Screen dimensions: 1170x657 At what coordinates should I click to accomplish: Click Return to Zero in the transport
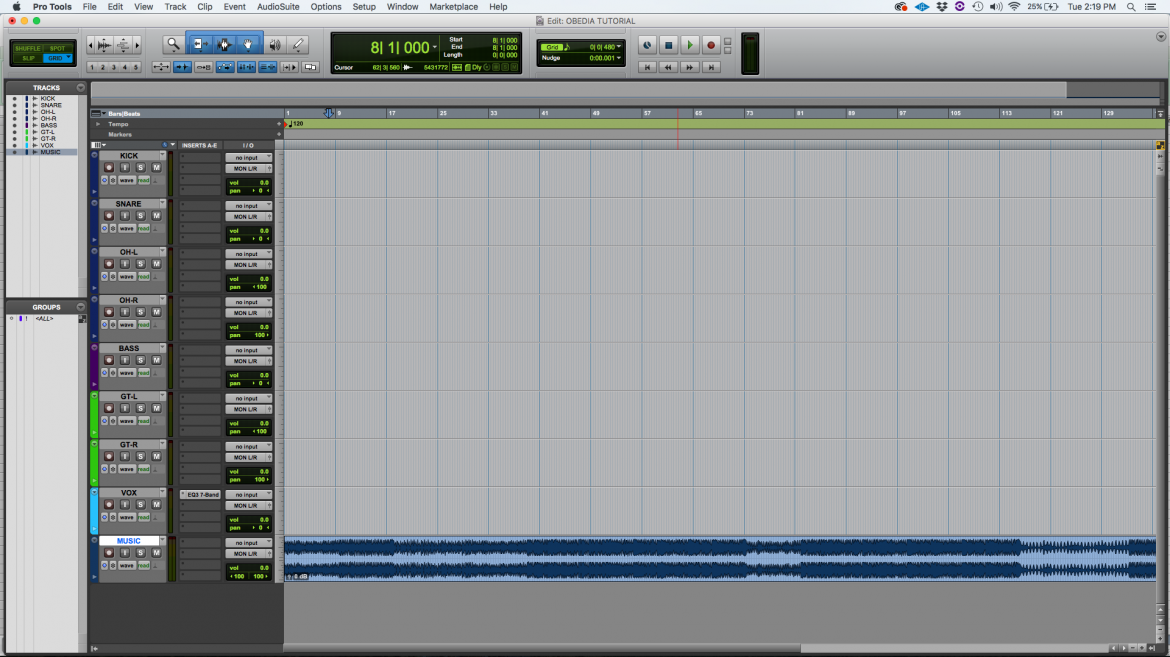648,67
